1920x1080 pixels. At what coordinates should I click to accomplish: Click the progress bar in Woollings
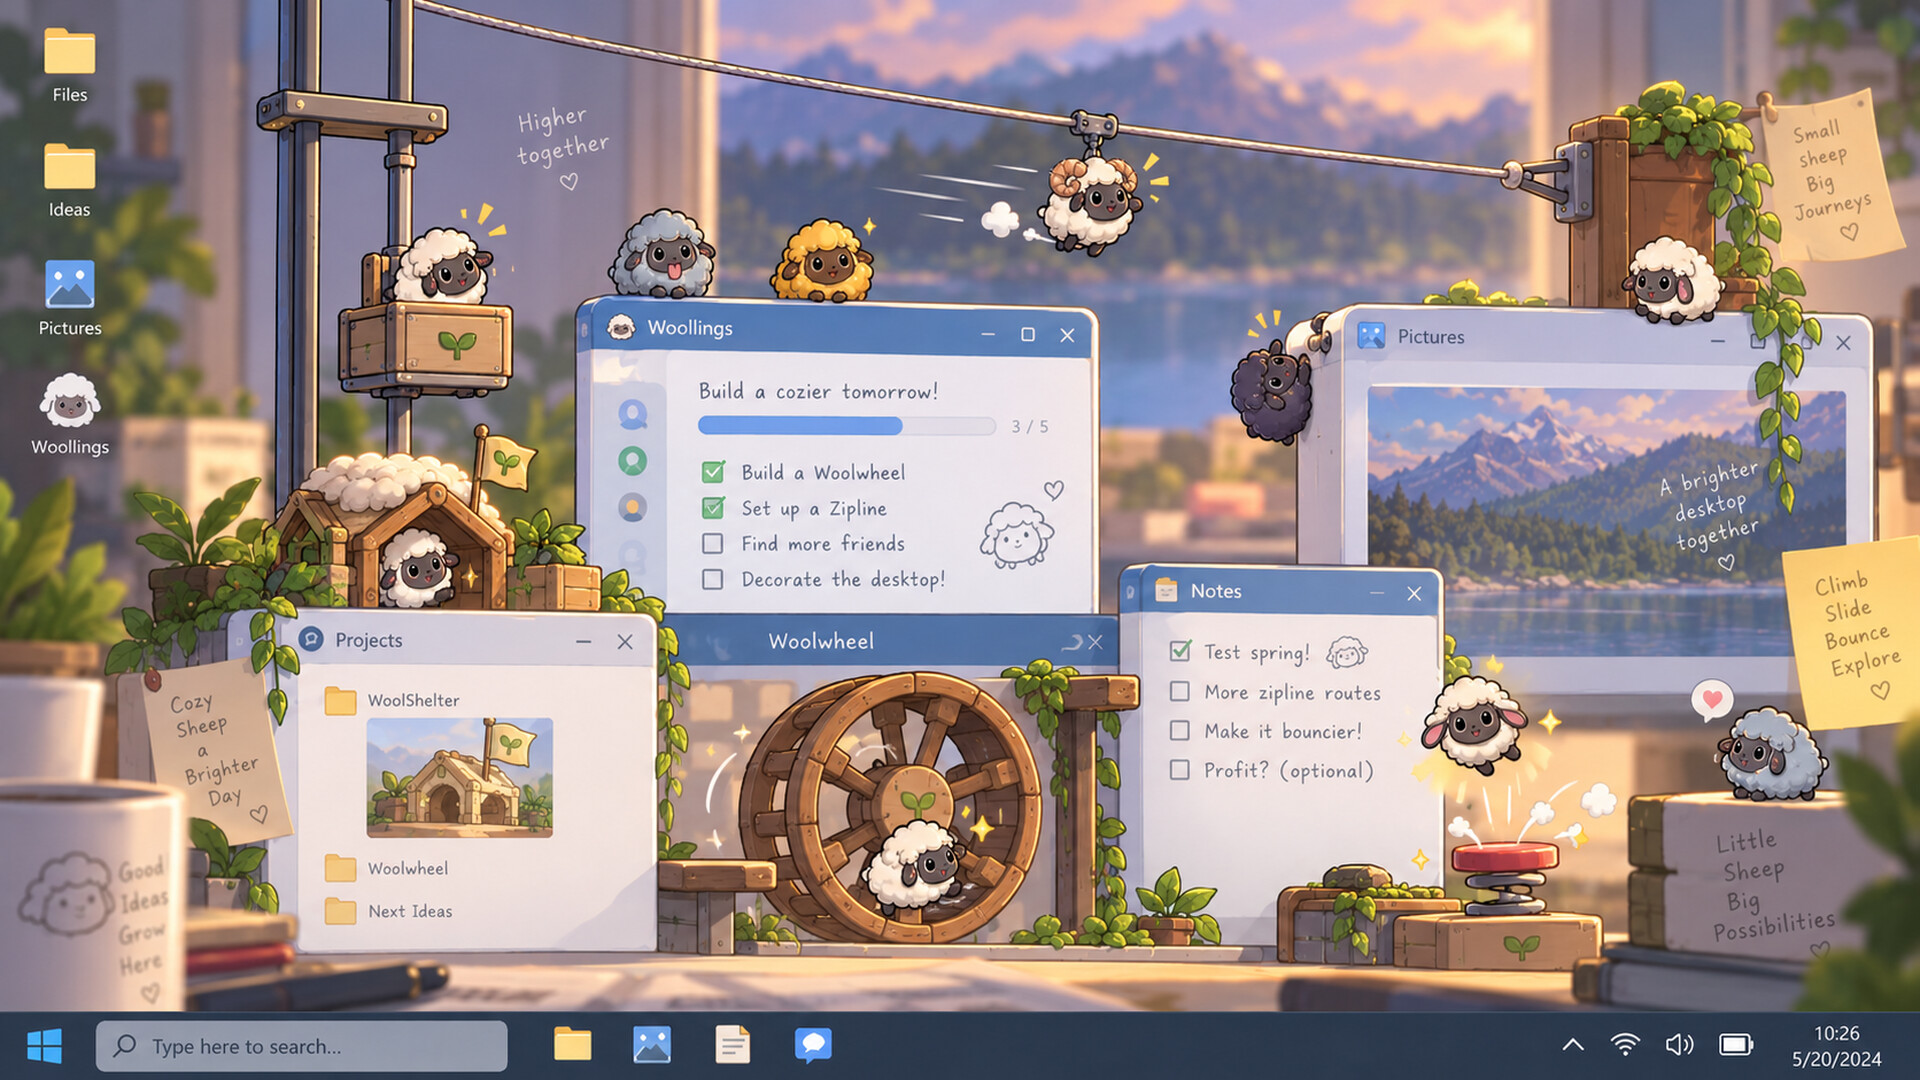click(846, 426)
